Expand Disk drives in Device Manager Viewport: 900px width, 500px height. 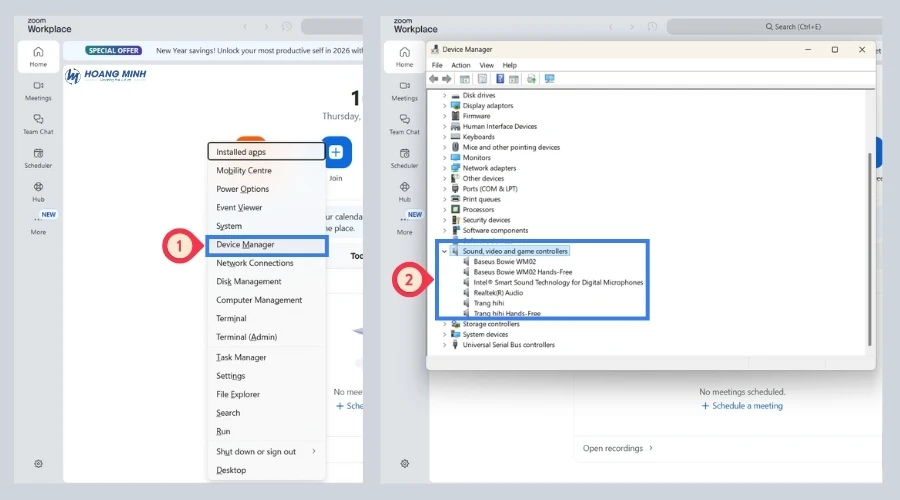click(x=444, y=95)
